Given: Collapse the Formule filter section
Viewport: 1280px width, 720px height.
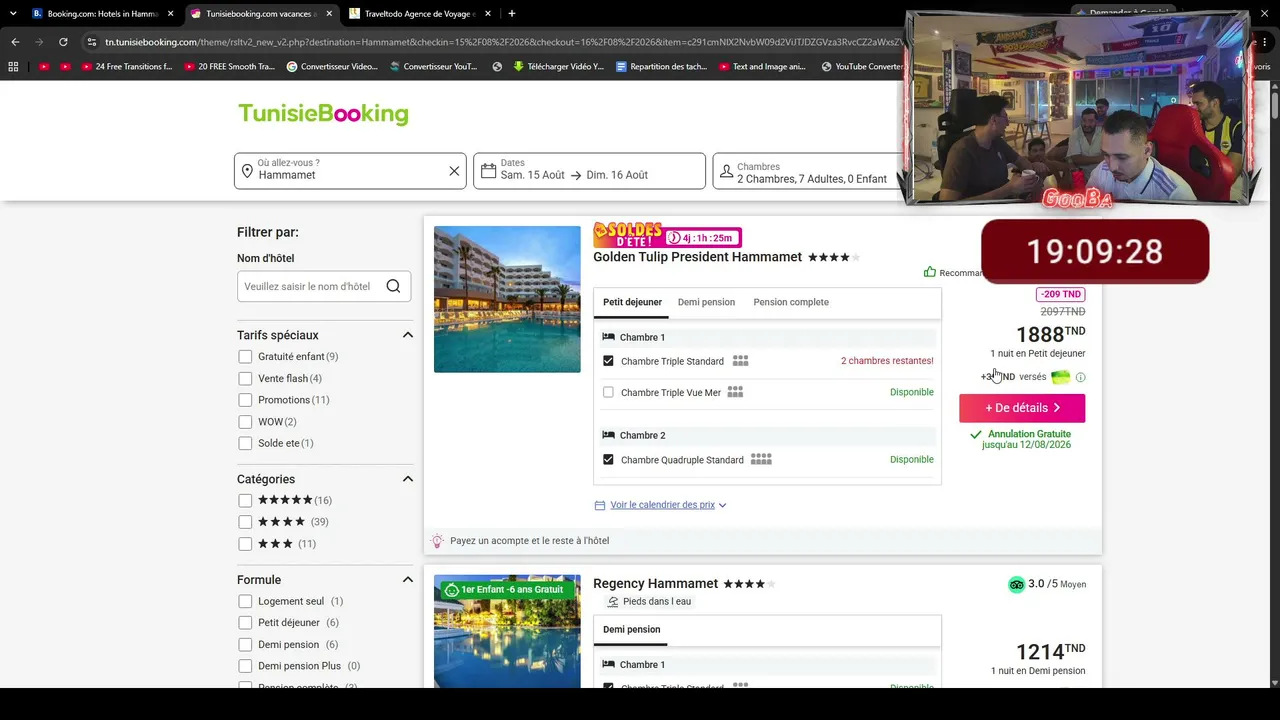Looking at the screenshot, I should pos(408,580).
